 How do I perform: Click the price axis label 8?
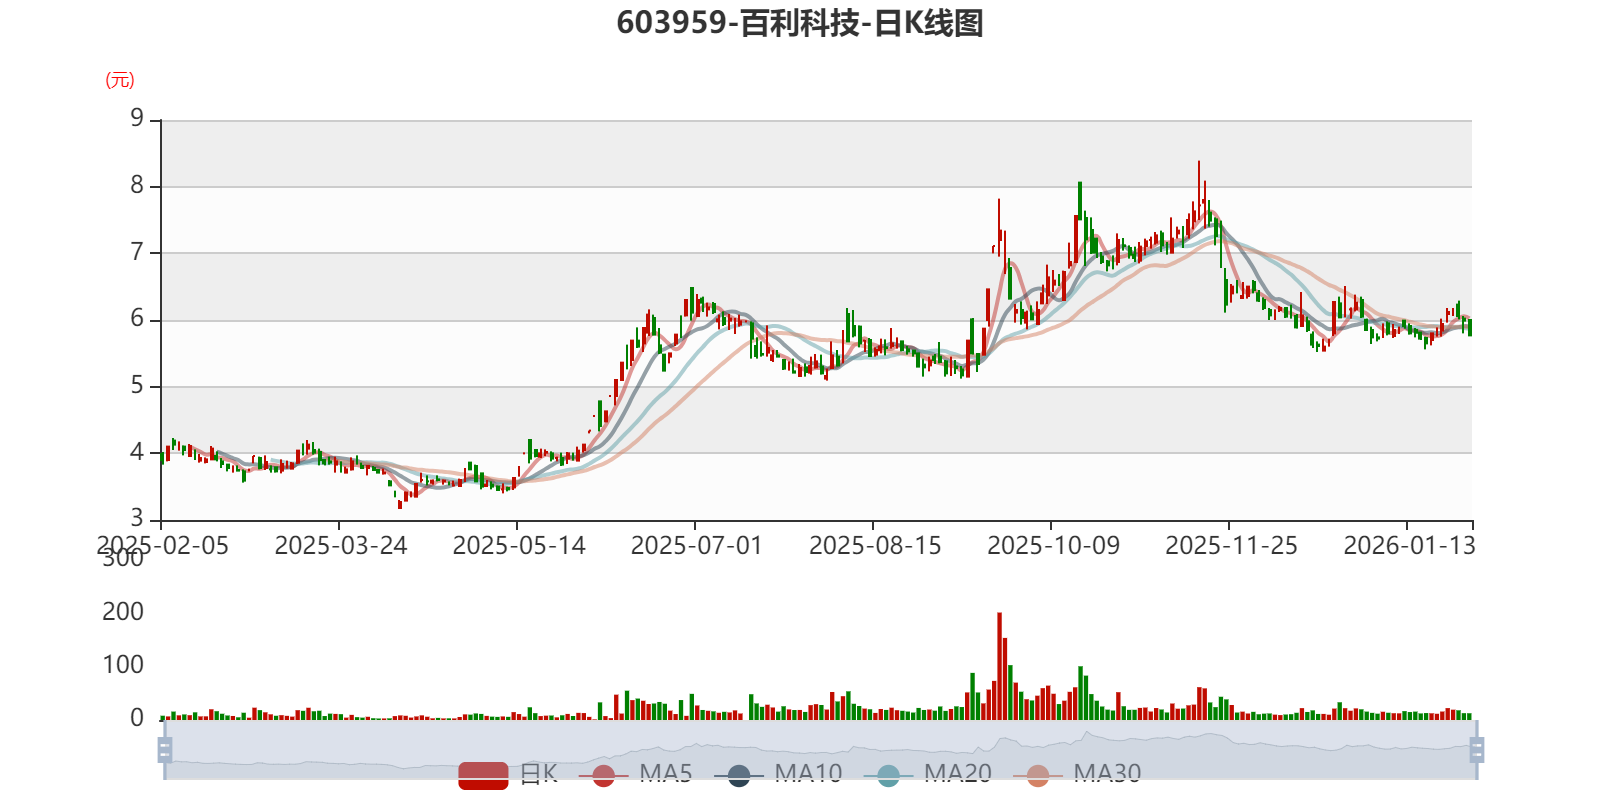[137, 186]
